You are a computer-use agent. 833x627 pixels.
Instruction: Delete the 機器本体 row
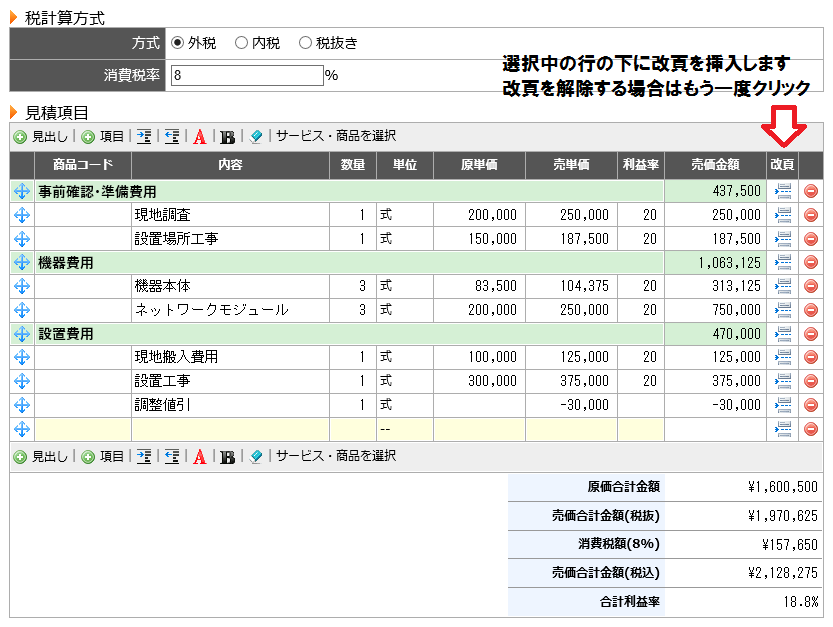[811, 286]
